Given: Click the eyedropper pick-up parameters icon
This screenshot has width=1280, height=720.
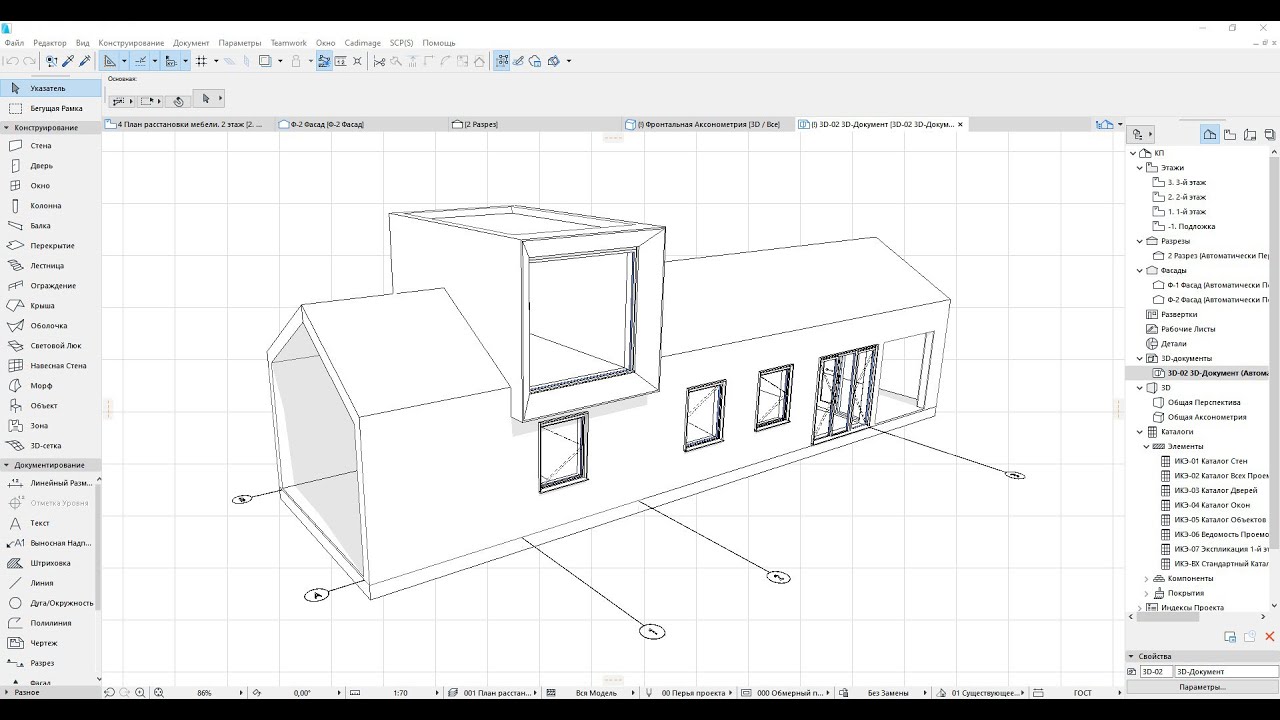Looking at the screenshot, I should pos(68,61).
